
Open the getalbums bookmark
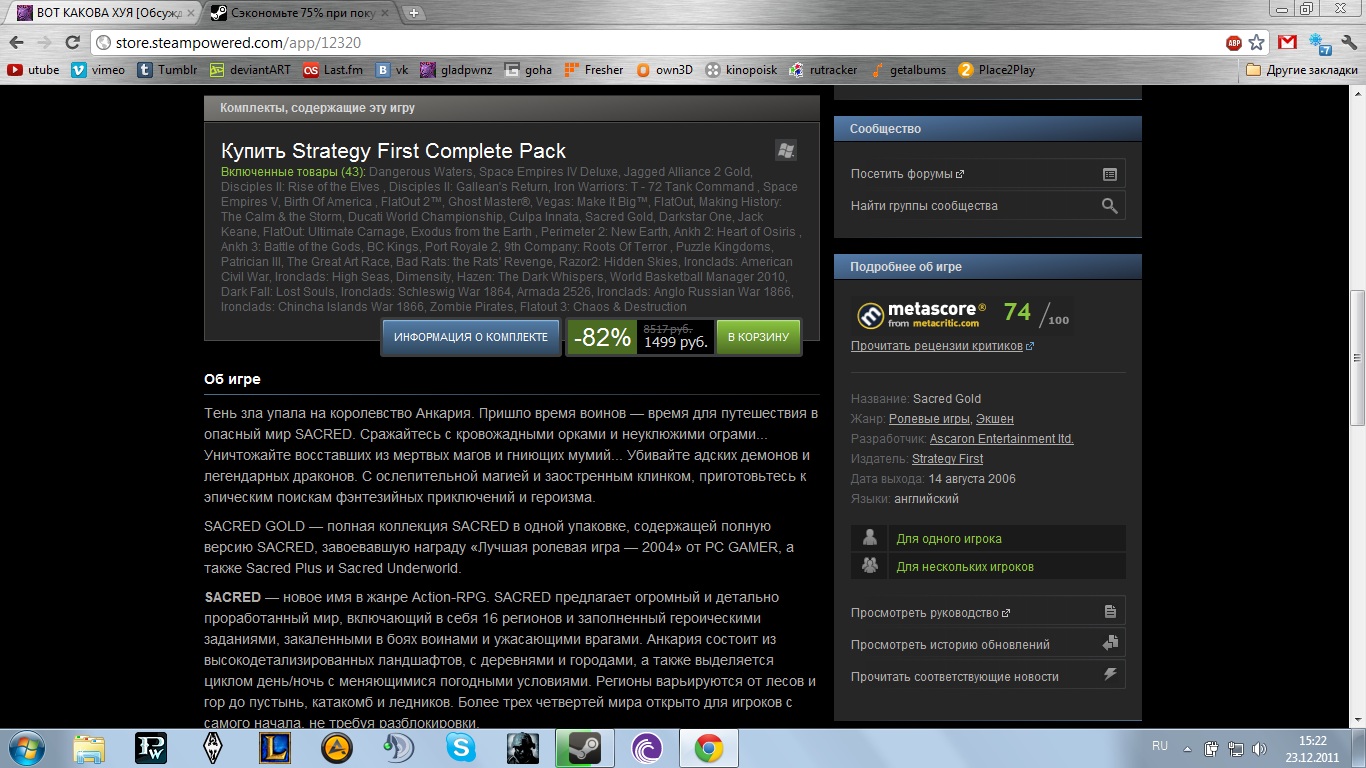(908, 70)
